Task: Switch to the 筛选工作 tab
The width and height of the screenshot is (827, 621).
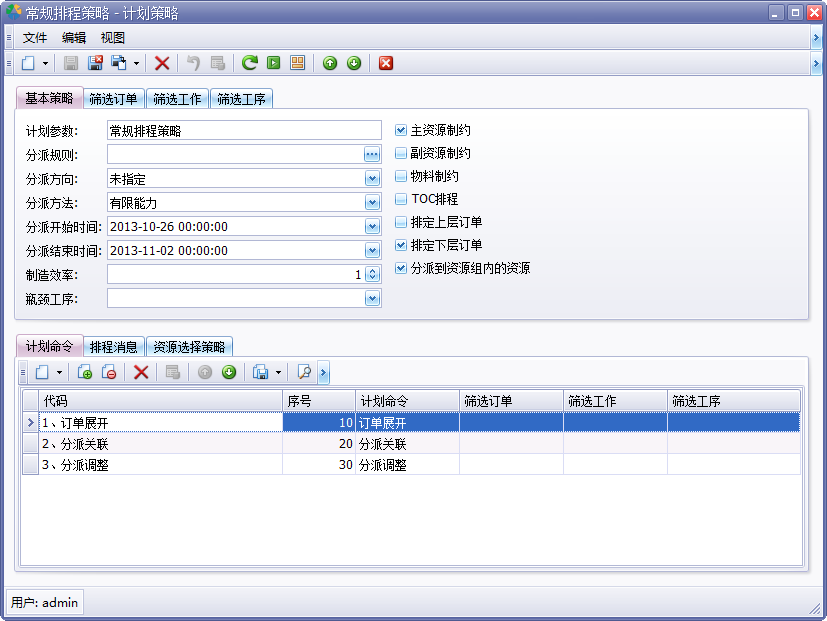Action: click(x=177, y=99)
